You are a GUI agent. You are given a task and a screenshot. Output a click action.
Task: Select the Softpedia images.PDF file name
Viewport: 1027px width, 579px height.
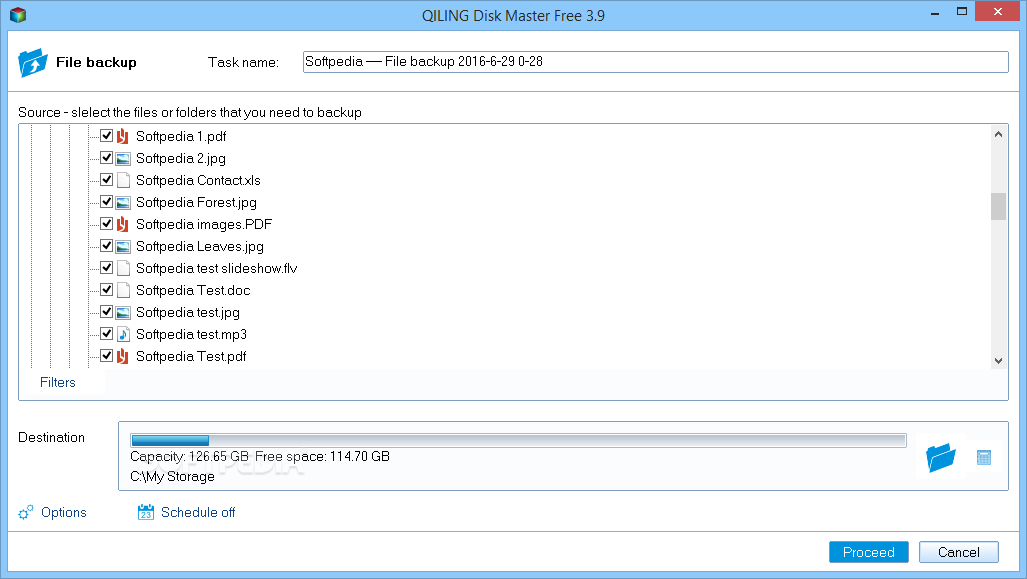pyautogui.click(x=204, y=224)
